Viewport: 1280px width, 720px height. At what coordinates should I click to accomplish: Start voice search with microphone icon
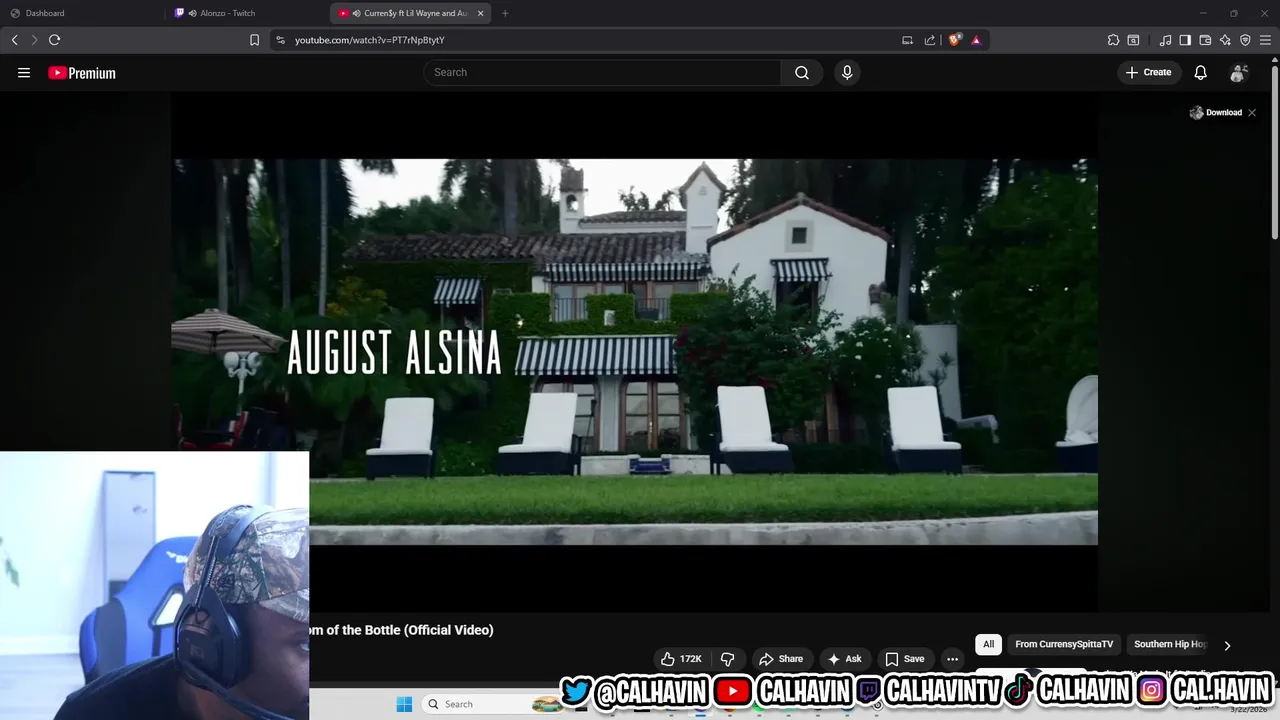click(x=847, y=72)
